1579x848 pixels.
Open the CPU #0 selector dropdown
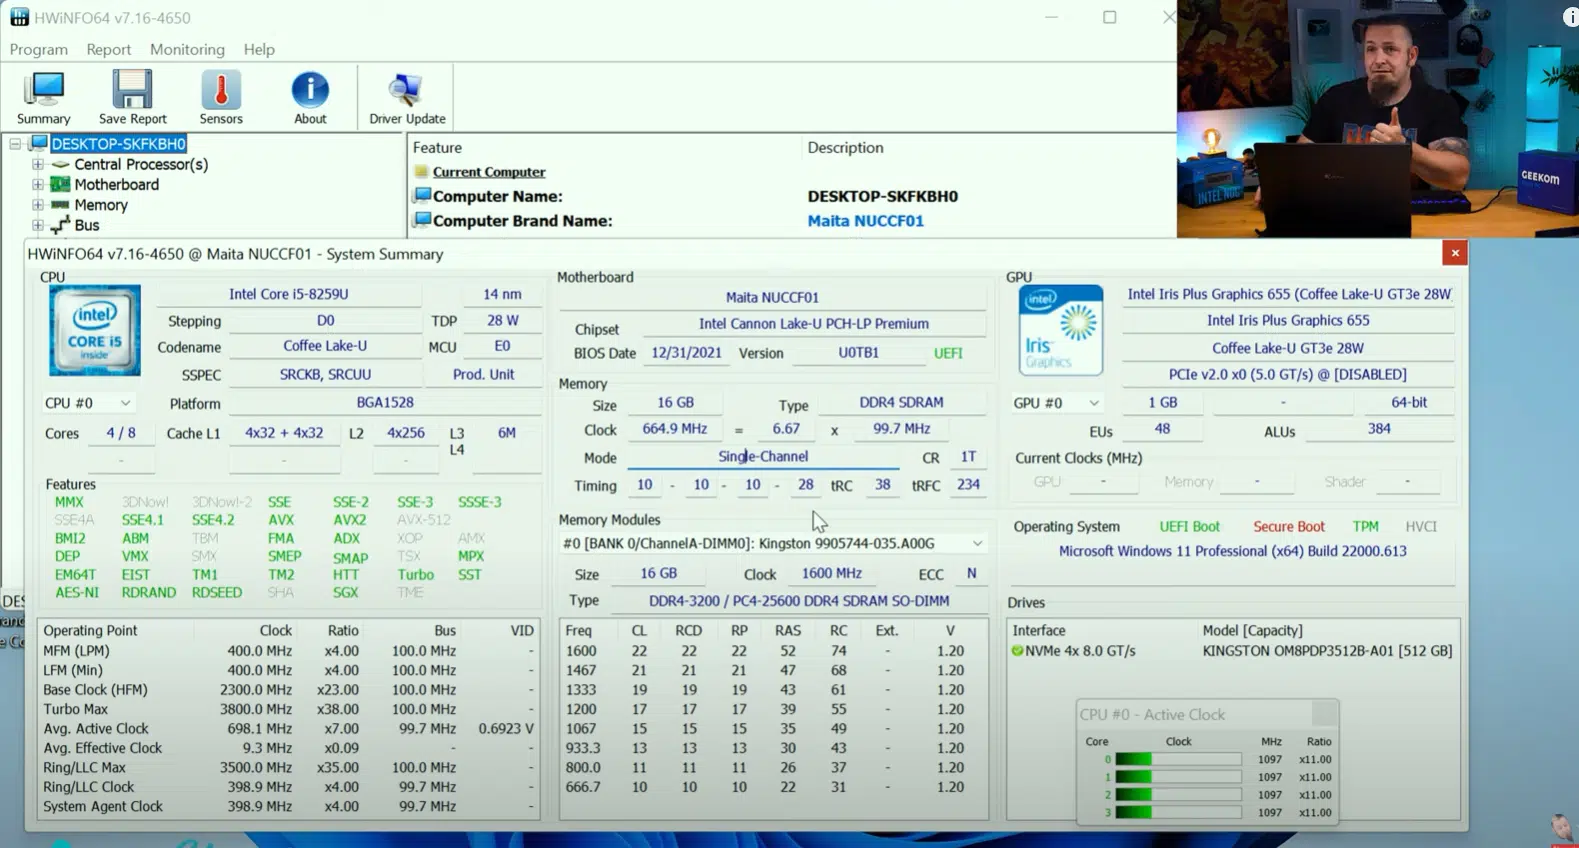click(x=88, y=403)
